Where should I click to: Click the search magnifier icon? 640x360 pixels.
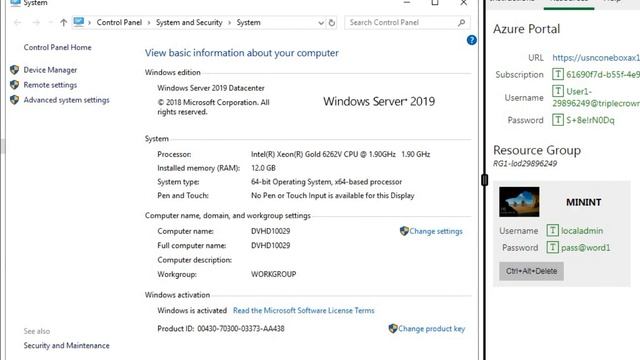[462, 22]
